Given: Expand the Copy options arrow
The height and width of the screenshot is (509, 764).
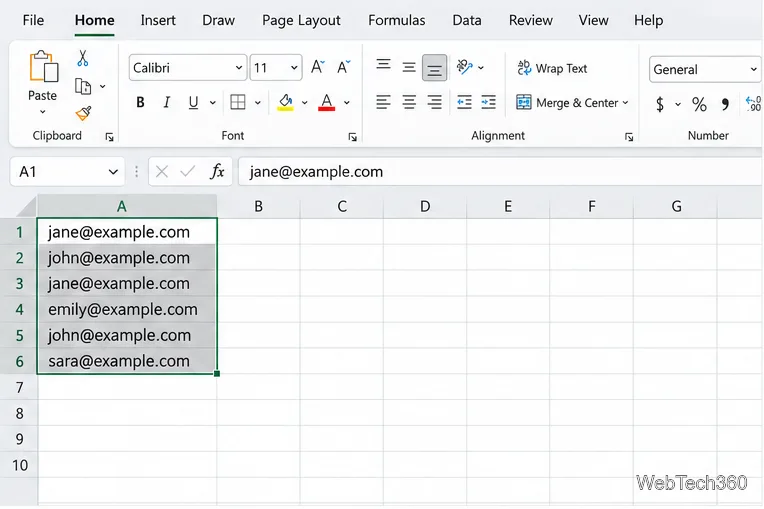Looking at the screenshot, I should 103,87.
